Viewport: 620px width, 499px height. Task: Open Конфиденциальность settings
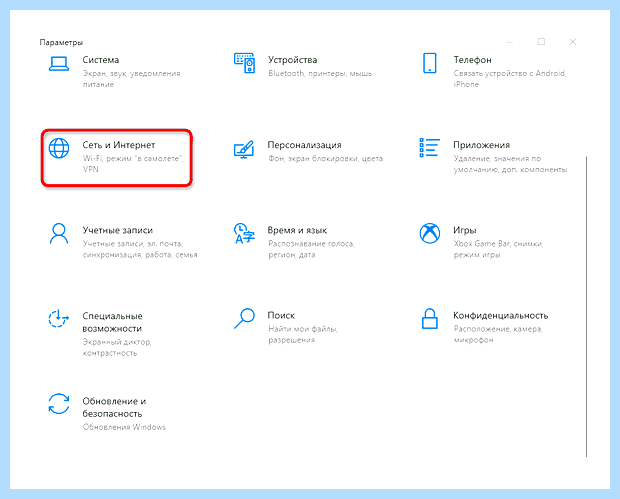[x=501, y=316]
